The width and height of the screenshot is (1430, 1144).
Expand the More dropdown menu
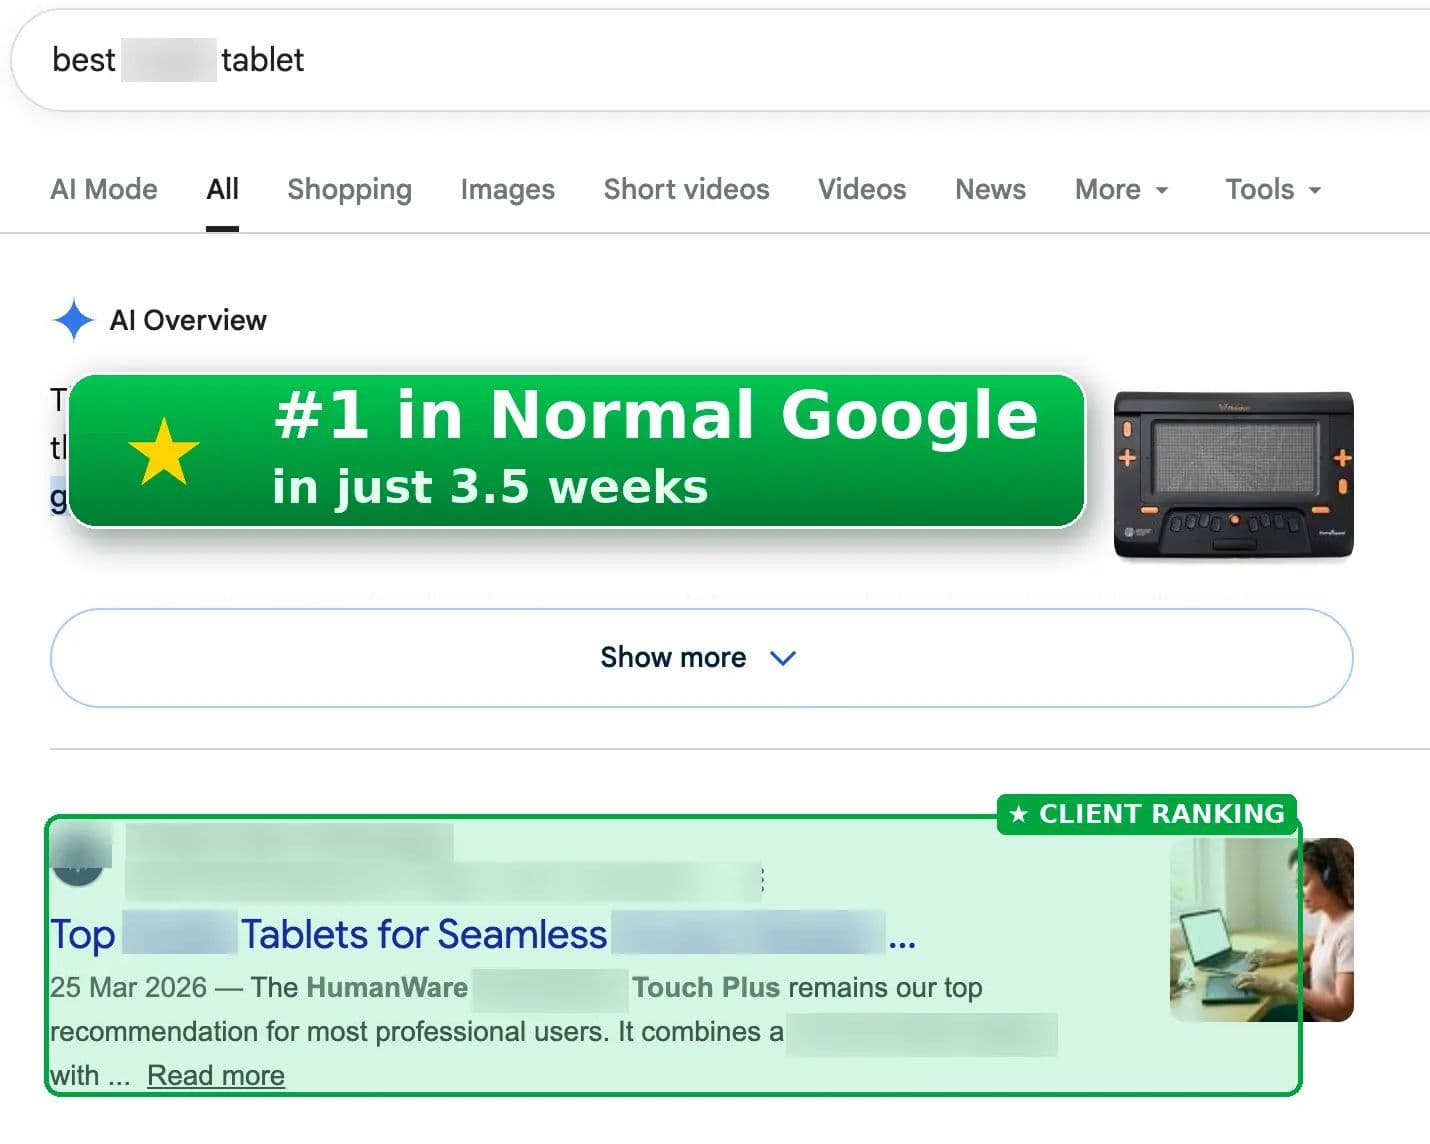pos(1121,189)
